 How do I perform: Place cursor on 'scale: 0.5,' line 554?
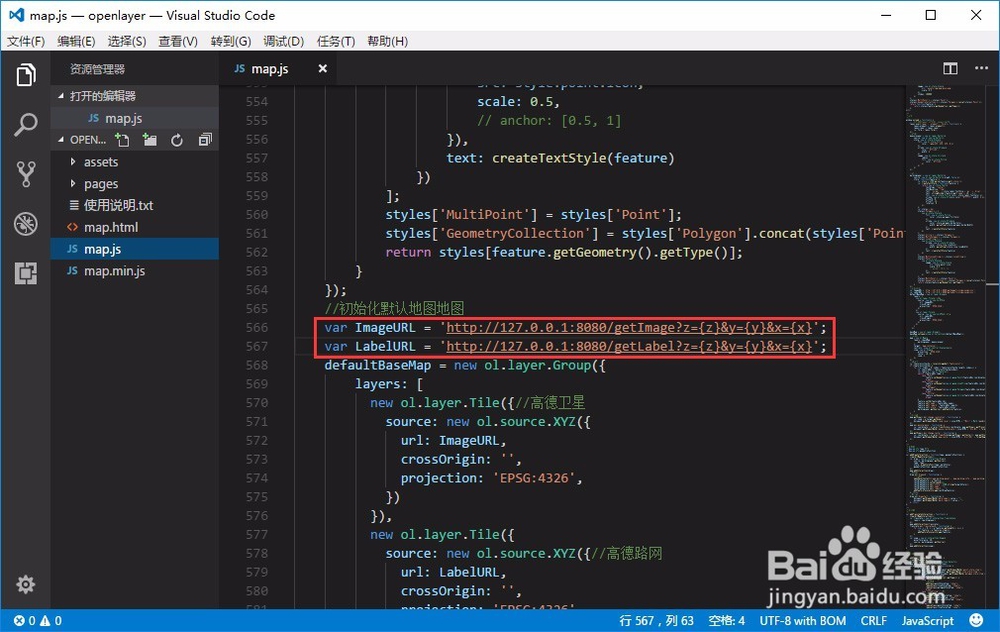[x=518, y=102]
